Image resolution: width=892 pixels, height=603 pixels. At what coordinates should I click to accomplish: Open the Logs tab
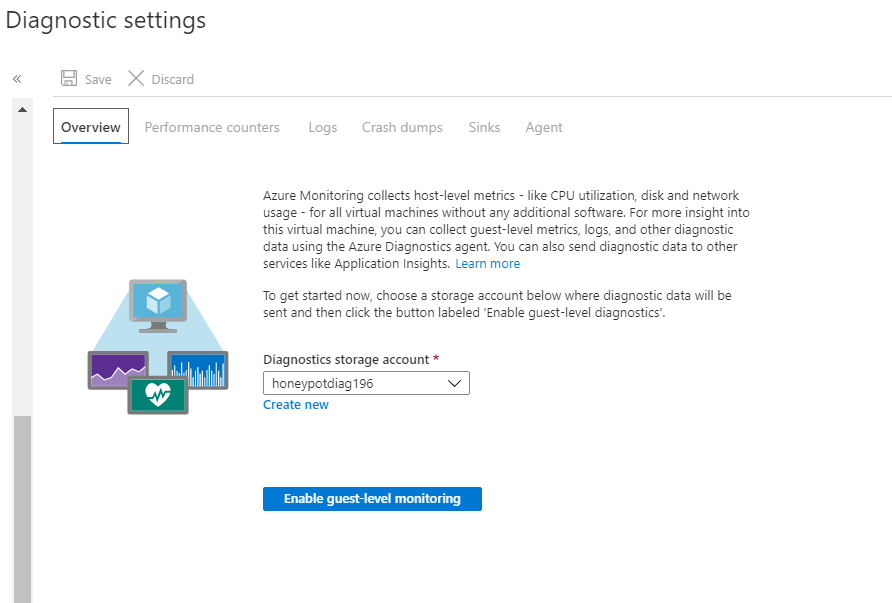click(322, 126)
